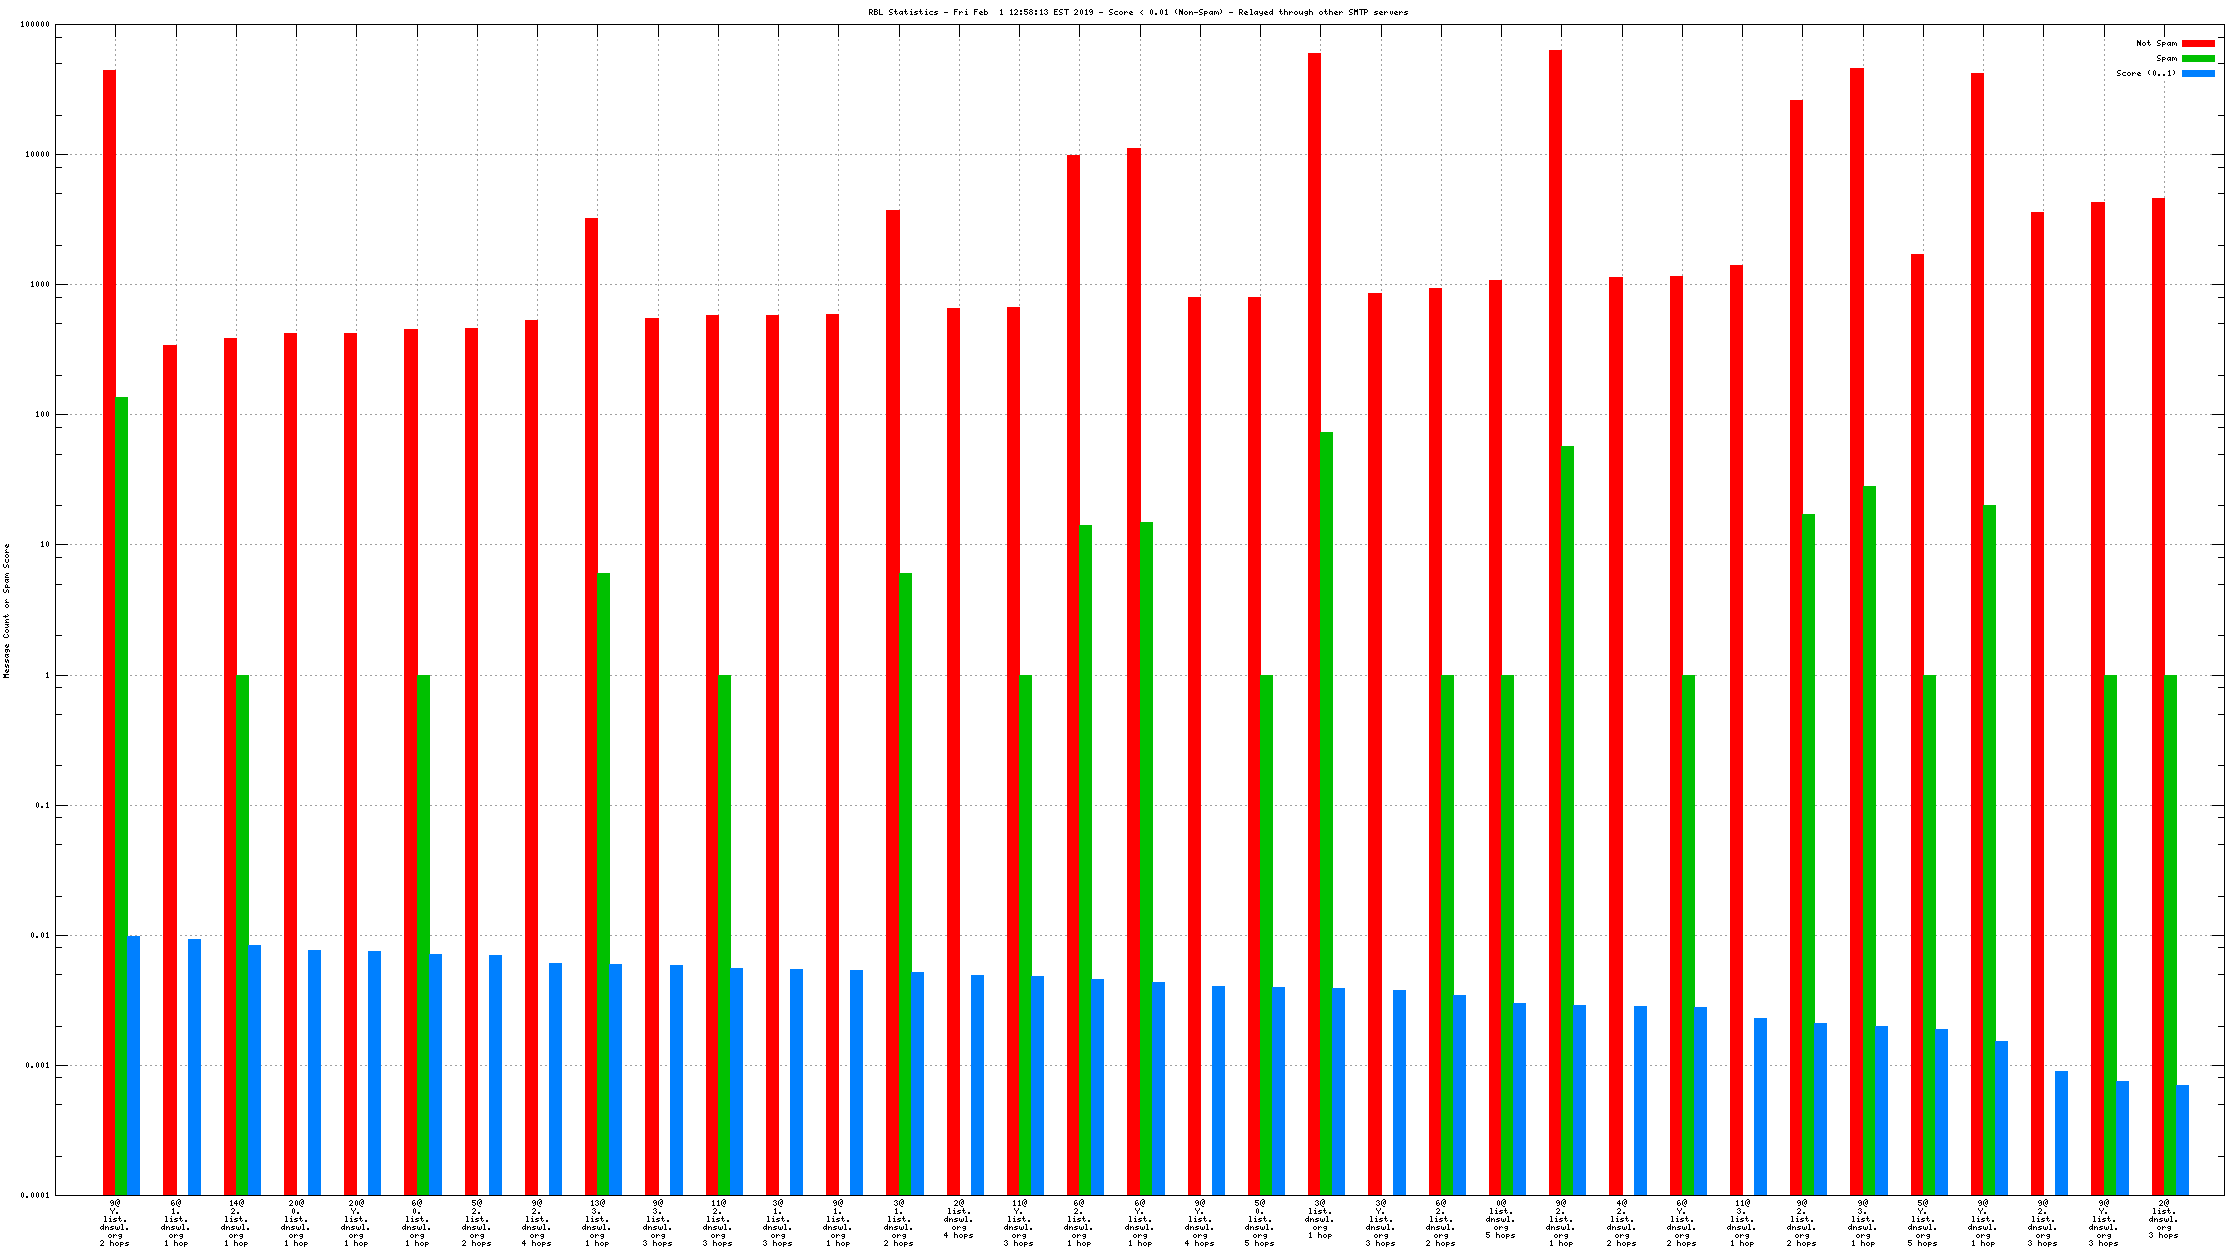
Task: Click the 0.01 tick label on the y-axis
Action: [x=39, y=936]
